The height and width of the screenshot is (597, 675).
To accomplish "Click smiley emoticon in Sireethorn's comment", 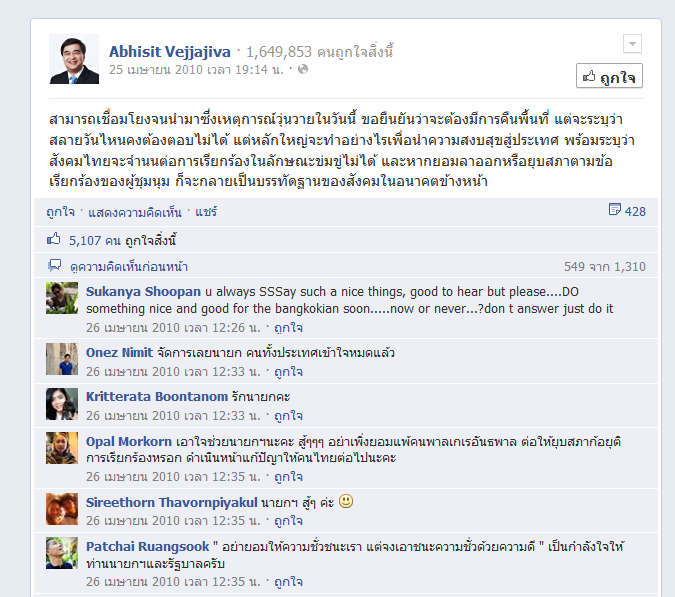I will (x=346, y=501).
